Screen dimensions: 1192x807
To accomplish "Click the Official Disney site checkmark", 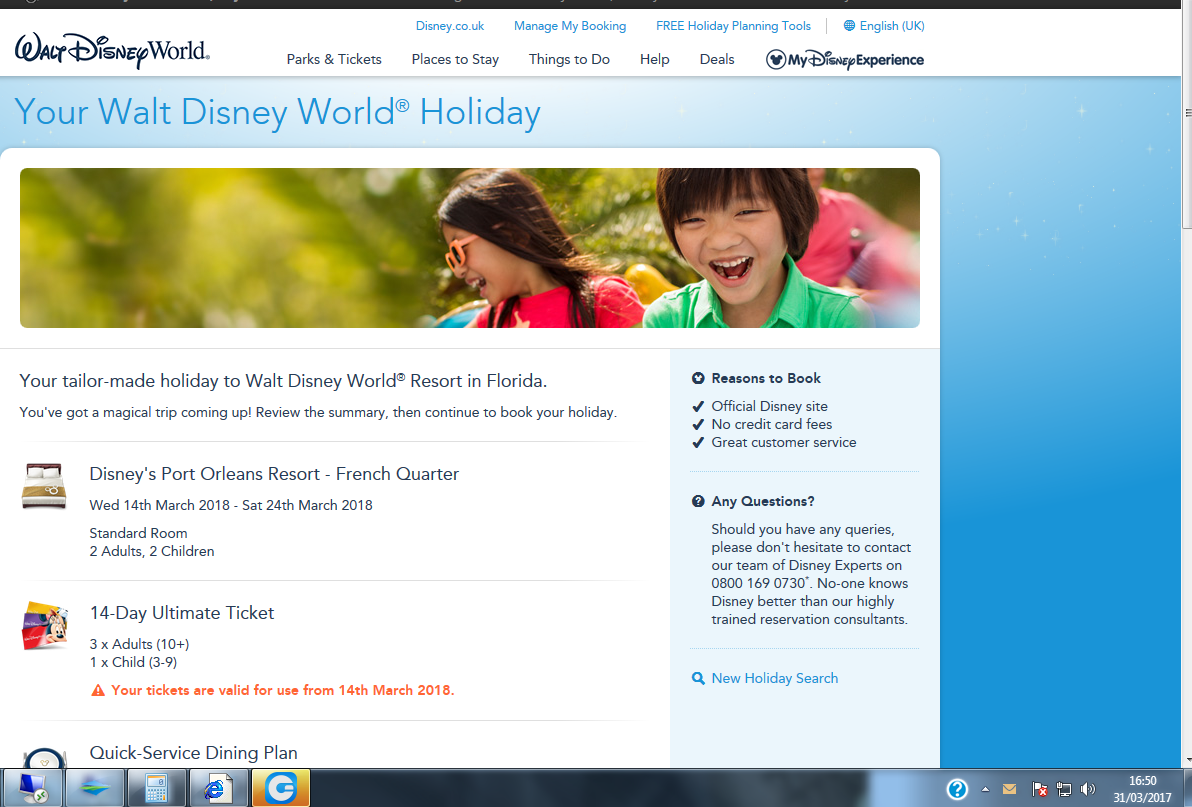I will pyautogui.click(x=698, y=407).
